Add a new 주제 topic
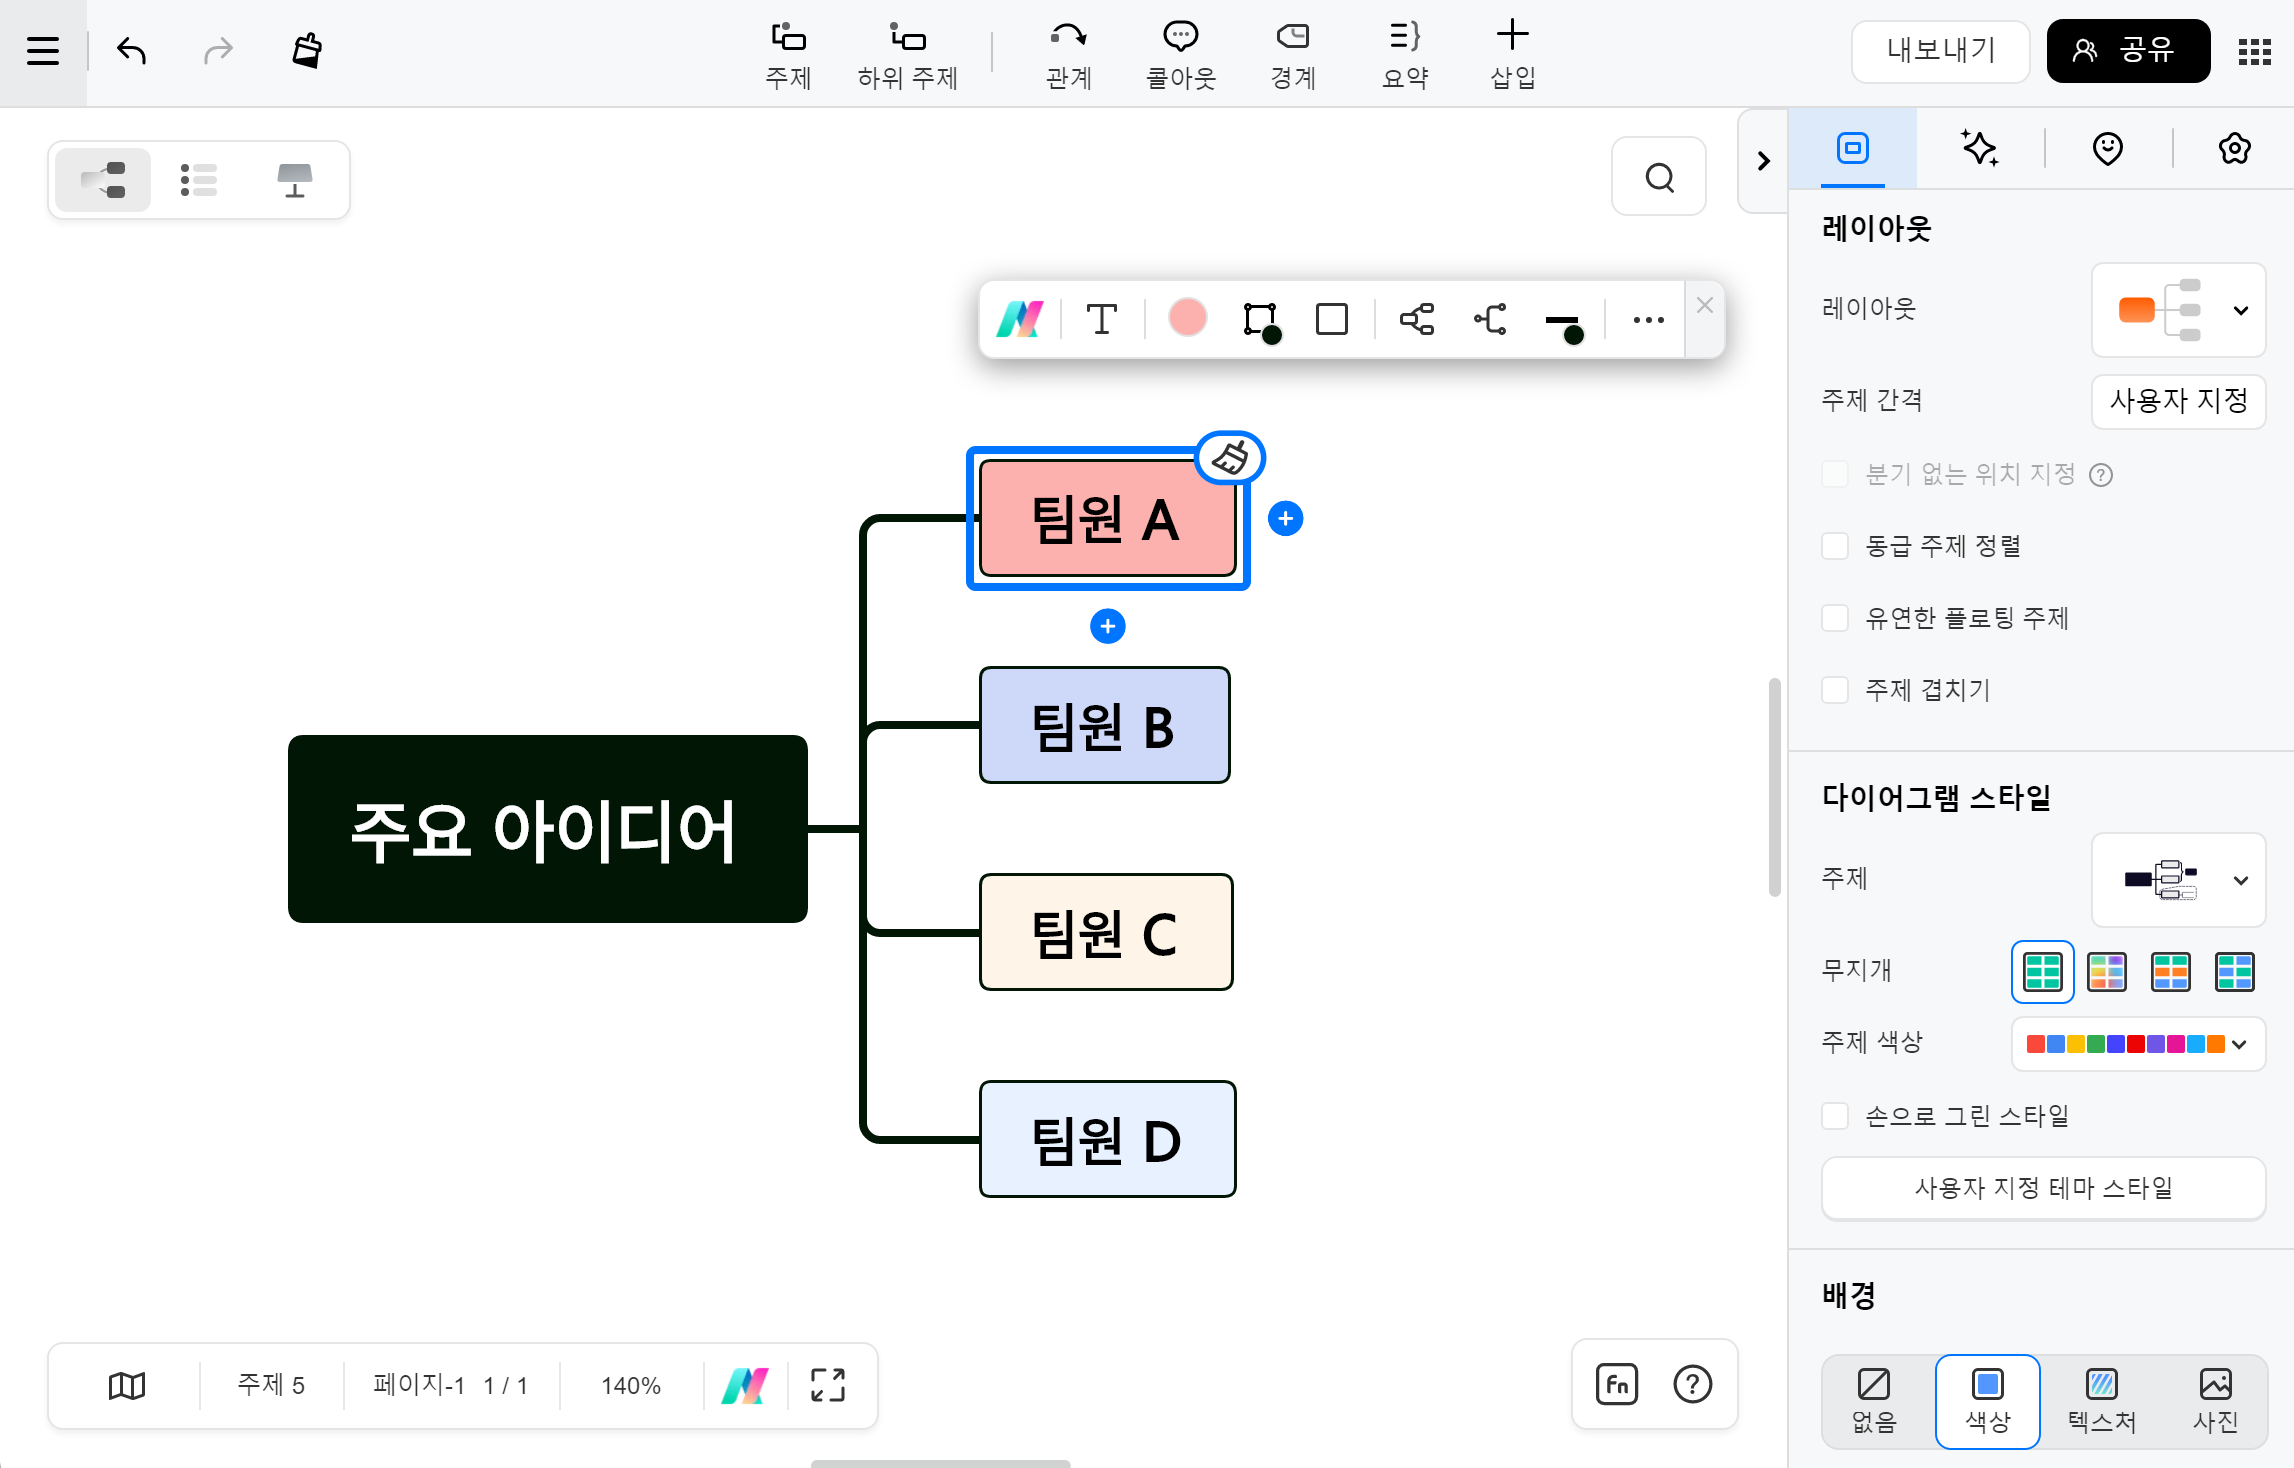Screen dimensions: 2294x1468 point(788,56)
